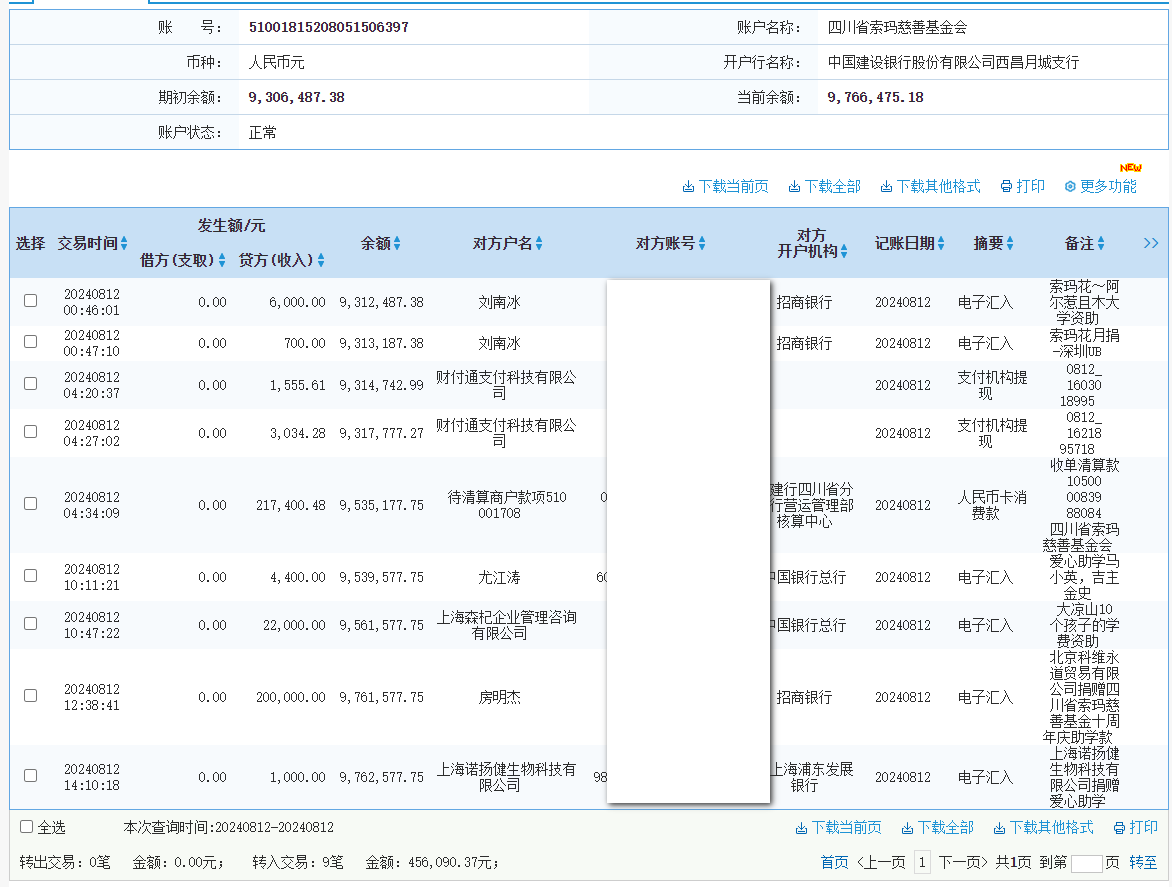Click top 下载当前页 link text
Screen dimensions: 1172x887
733,187
